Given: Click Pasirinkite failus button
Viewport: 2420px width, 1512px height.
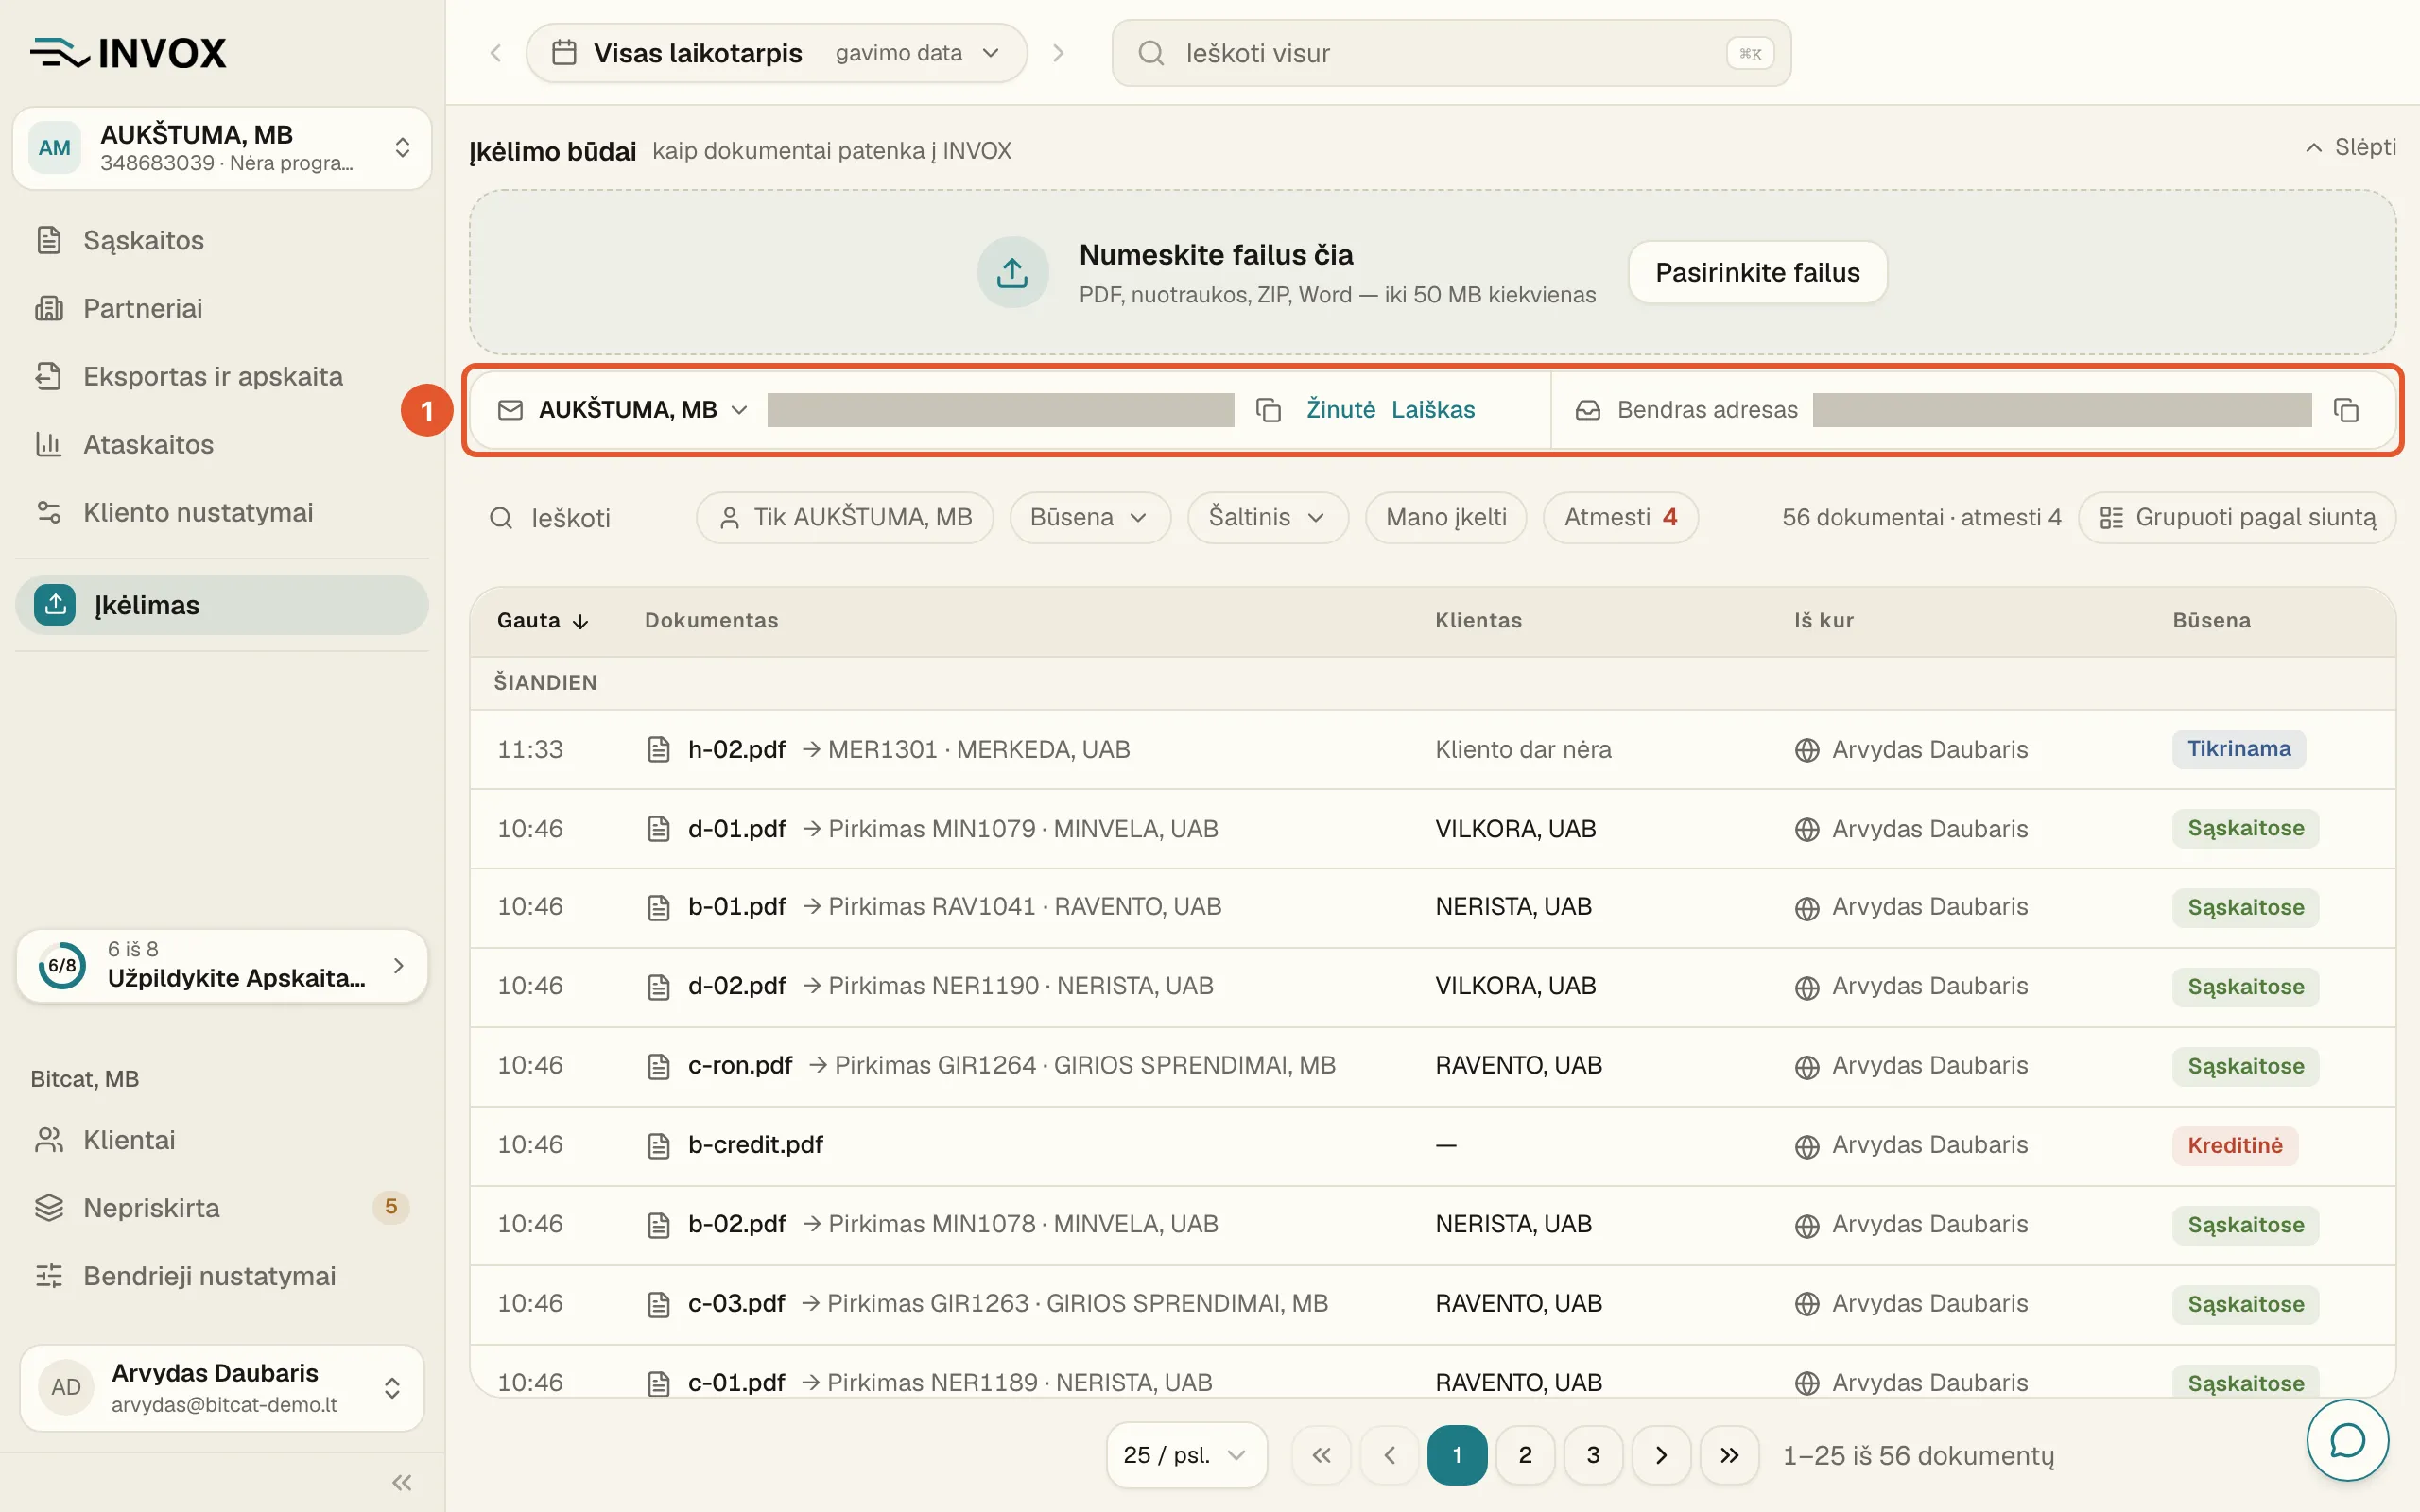Looking at the screenshot, I should 1757,272.
